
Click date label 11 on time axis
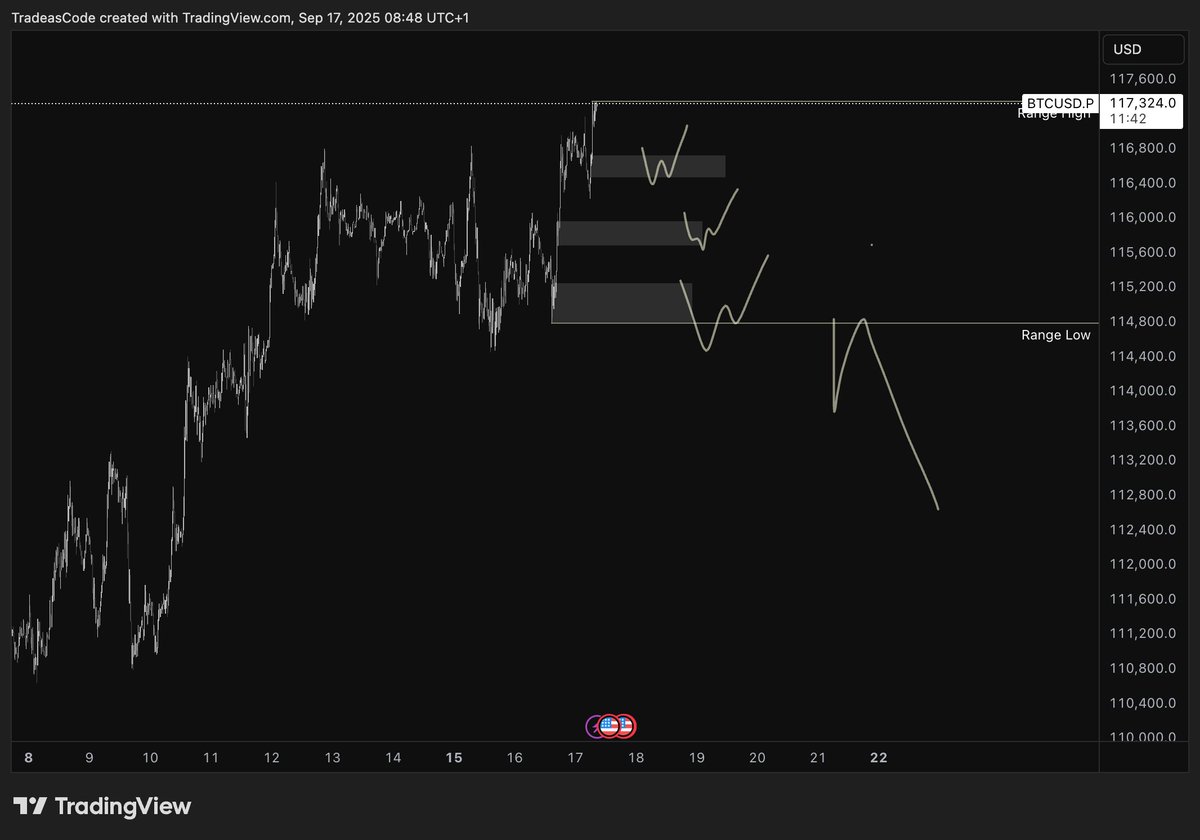tap(211, 758)
